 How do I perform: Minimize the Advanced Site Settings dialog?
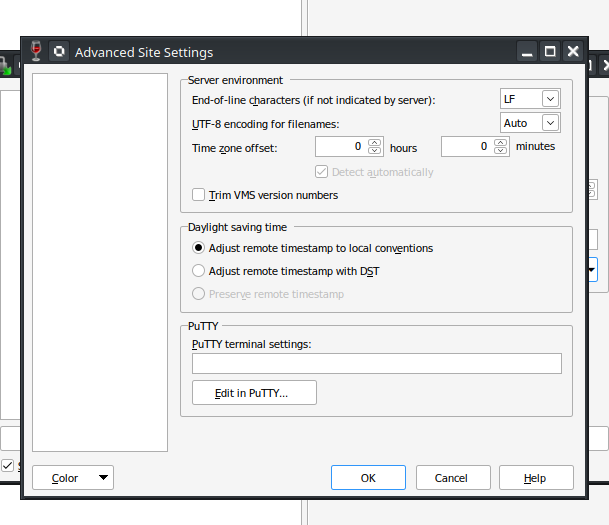(x=527, y=51)
